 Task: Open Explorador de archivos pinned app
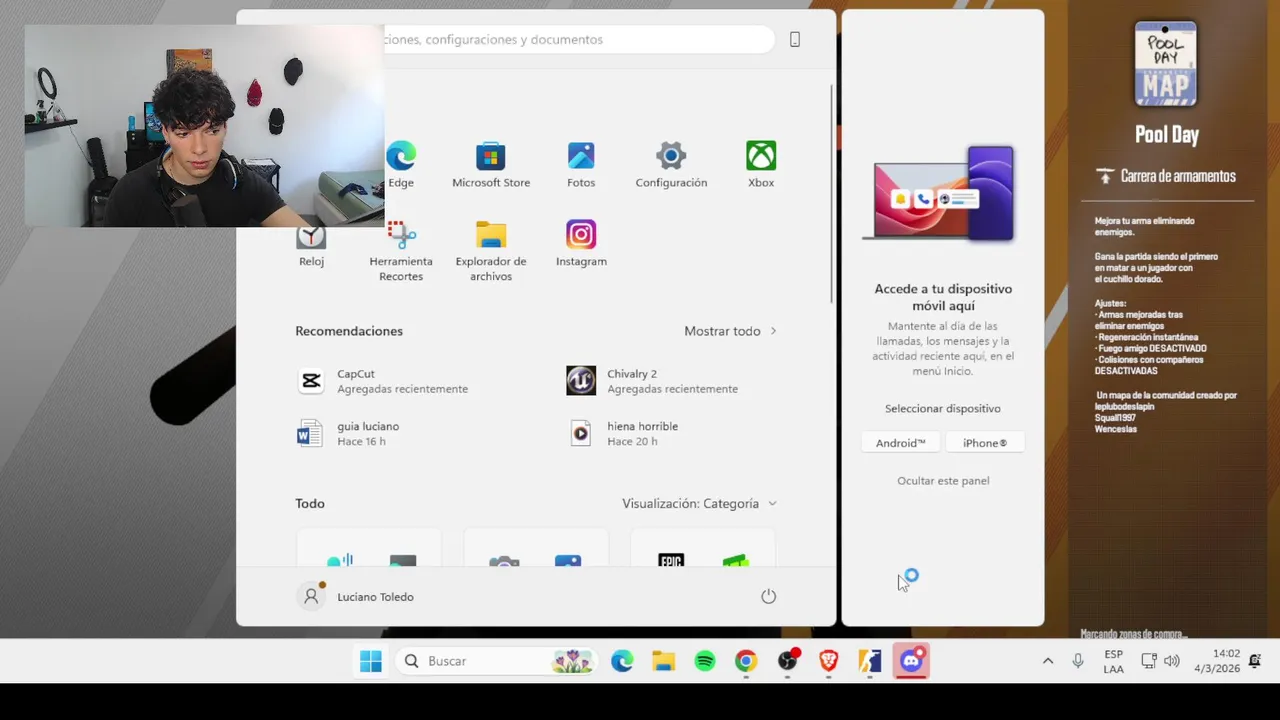coord(491,251)
